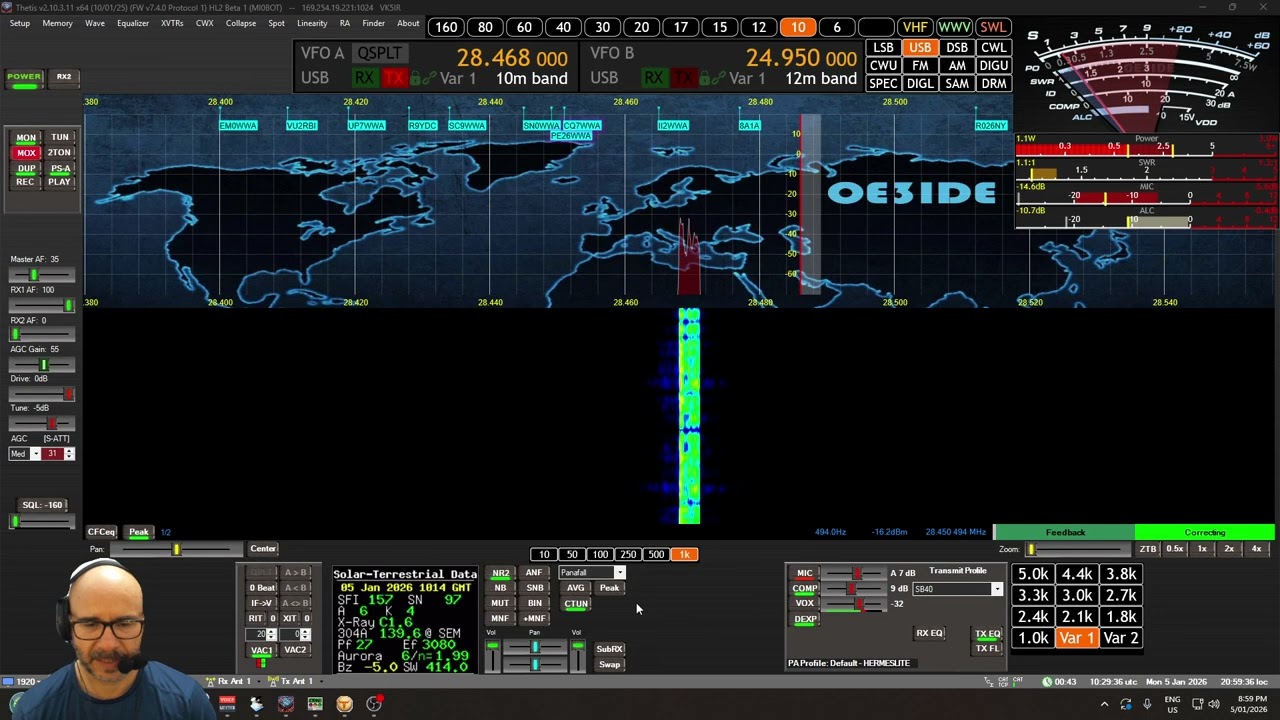Click the Thetis title bar icon
Viewport: 1280px width, 720px height.
7,7
